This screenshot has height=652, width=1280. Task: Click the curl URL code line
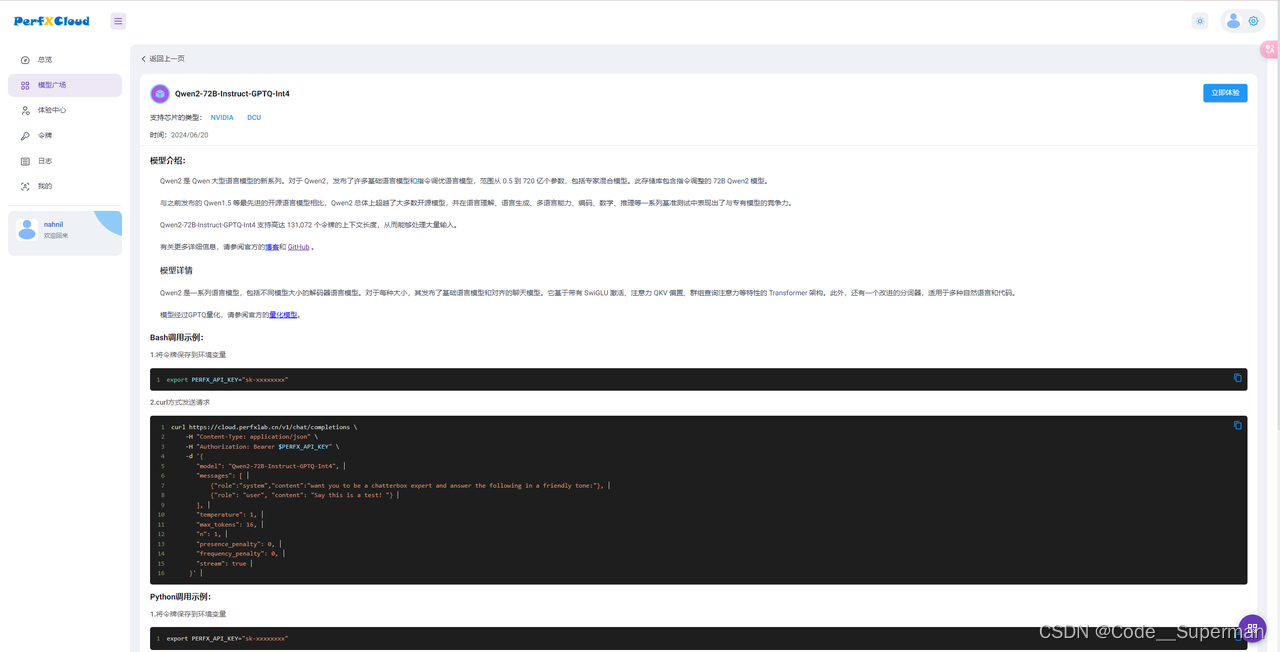(264, 427)
